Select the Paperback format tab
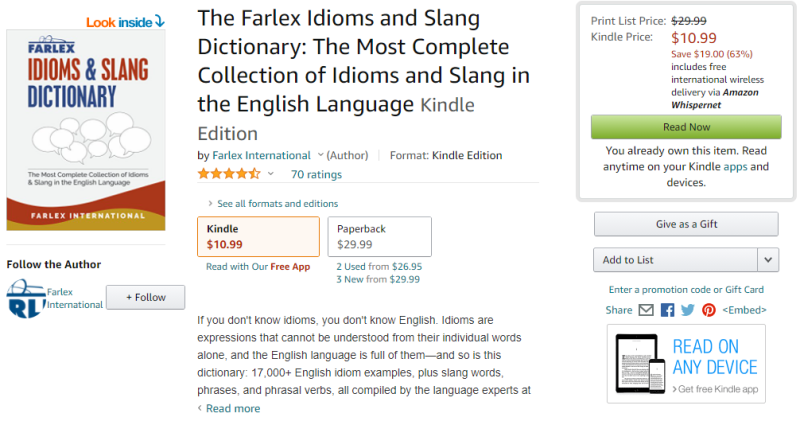 (379, 236)
